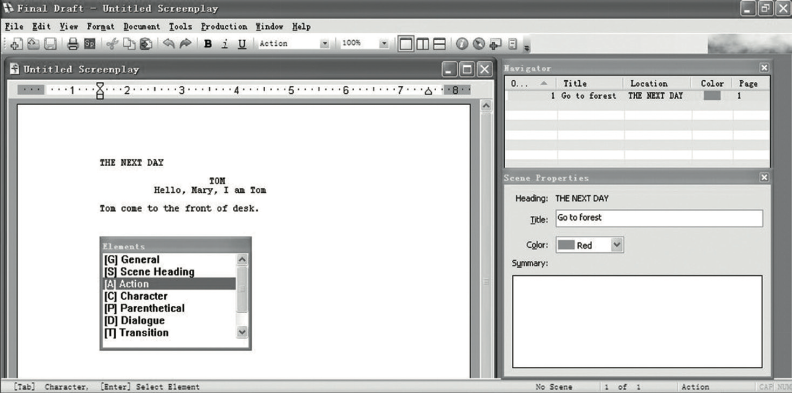Image resolution: width=793 pixels, height=393 pixels.
Task: Toggle italic formatting
Action: click(x=225, y=44)
